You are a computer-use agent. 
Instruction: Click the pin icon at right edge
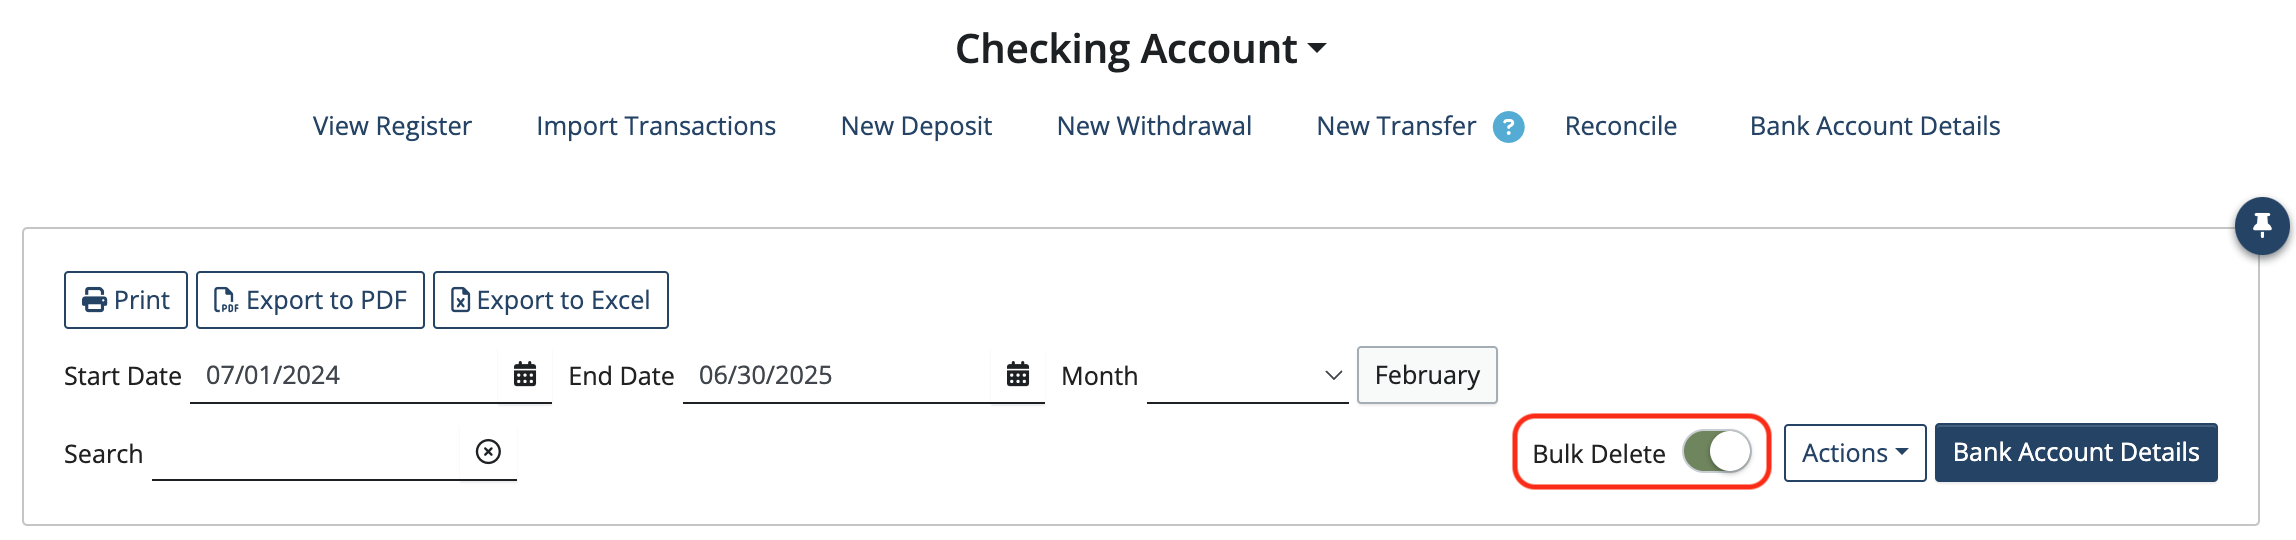click(x=2262, y=226)
